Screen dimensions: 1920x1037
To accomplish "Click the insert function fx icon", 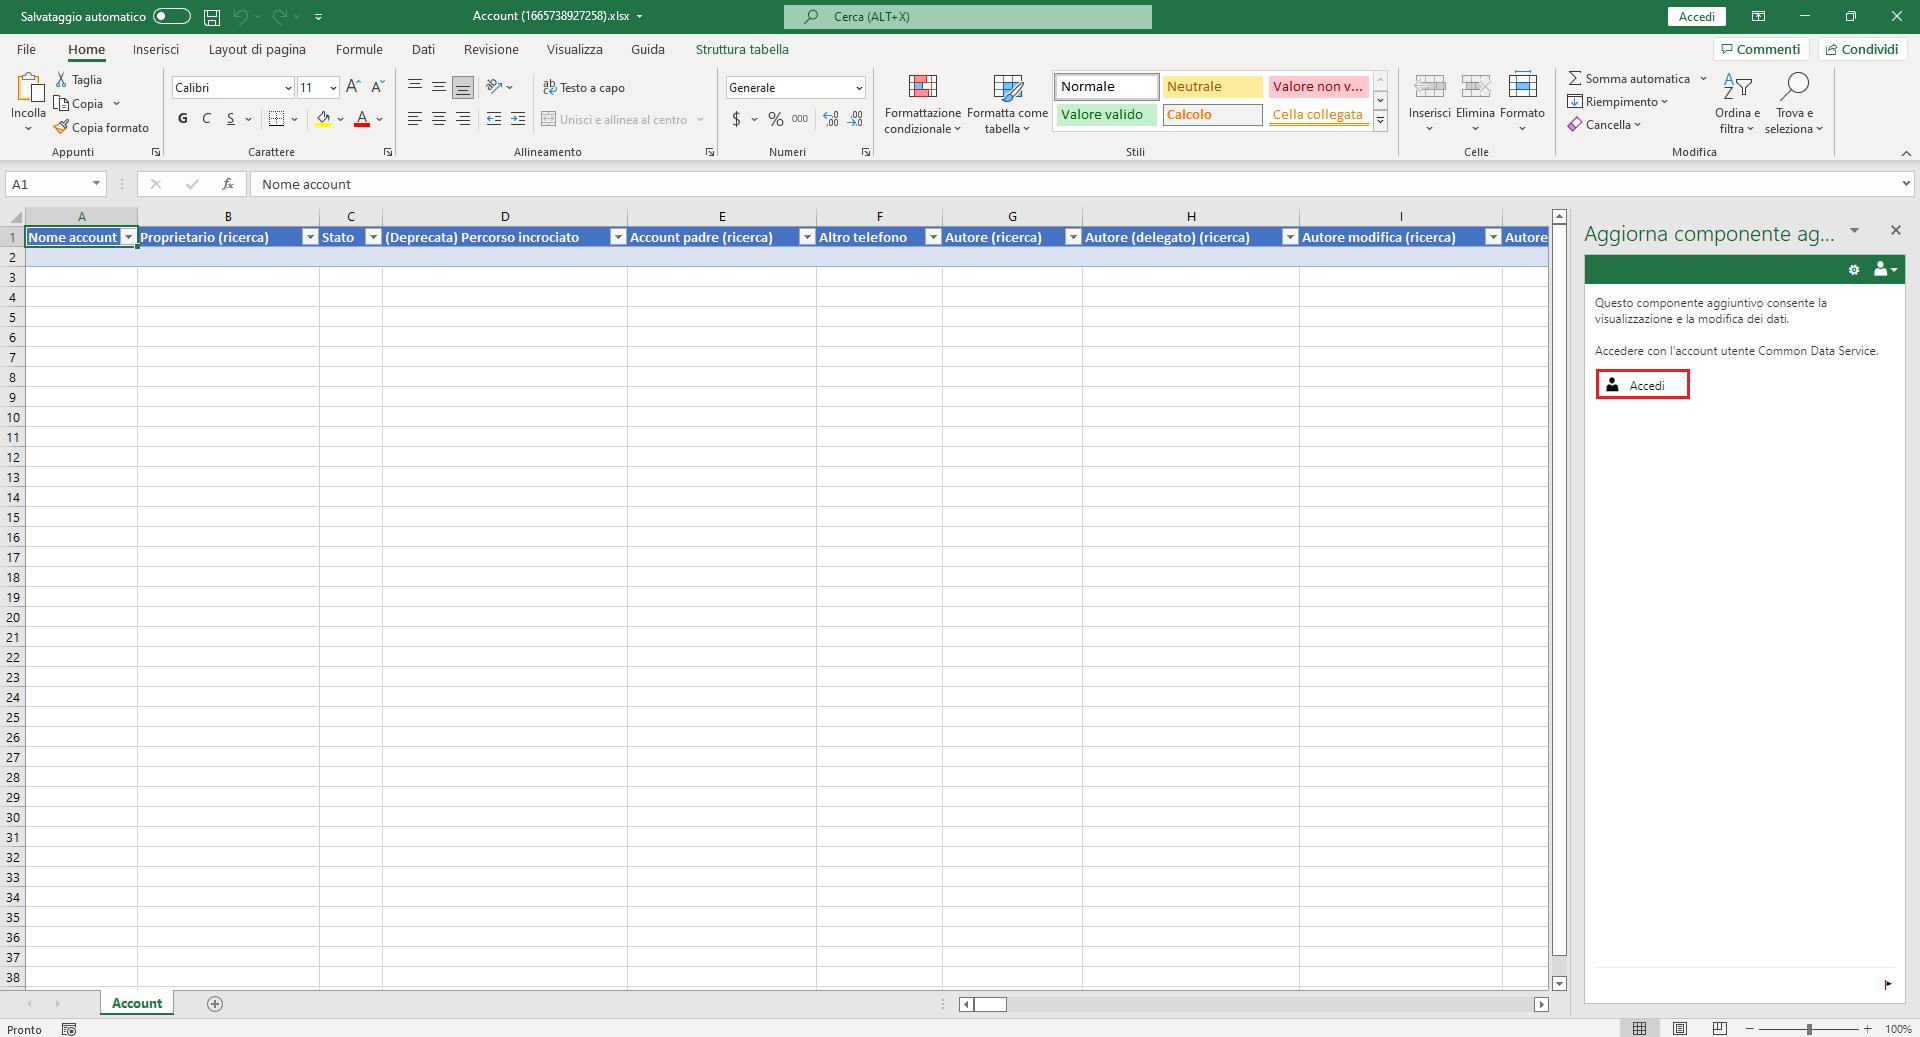I will (228, 184).
